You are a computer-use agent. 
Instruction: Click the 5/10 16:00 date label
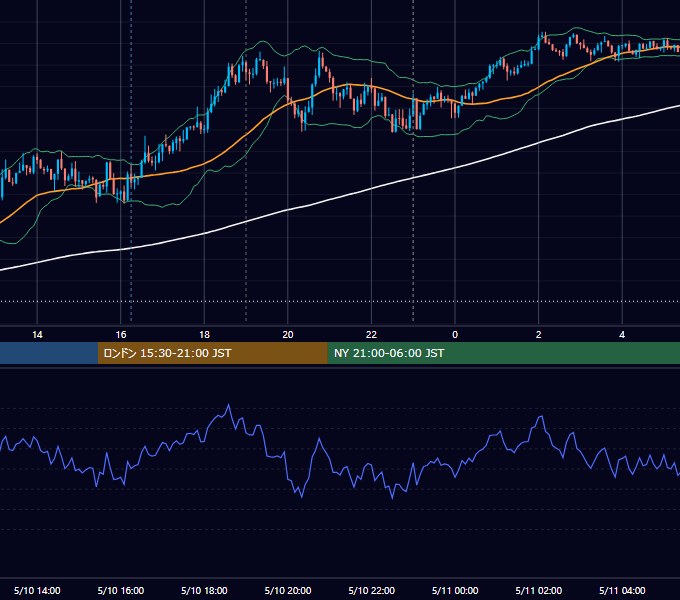point(121,590)
